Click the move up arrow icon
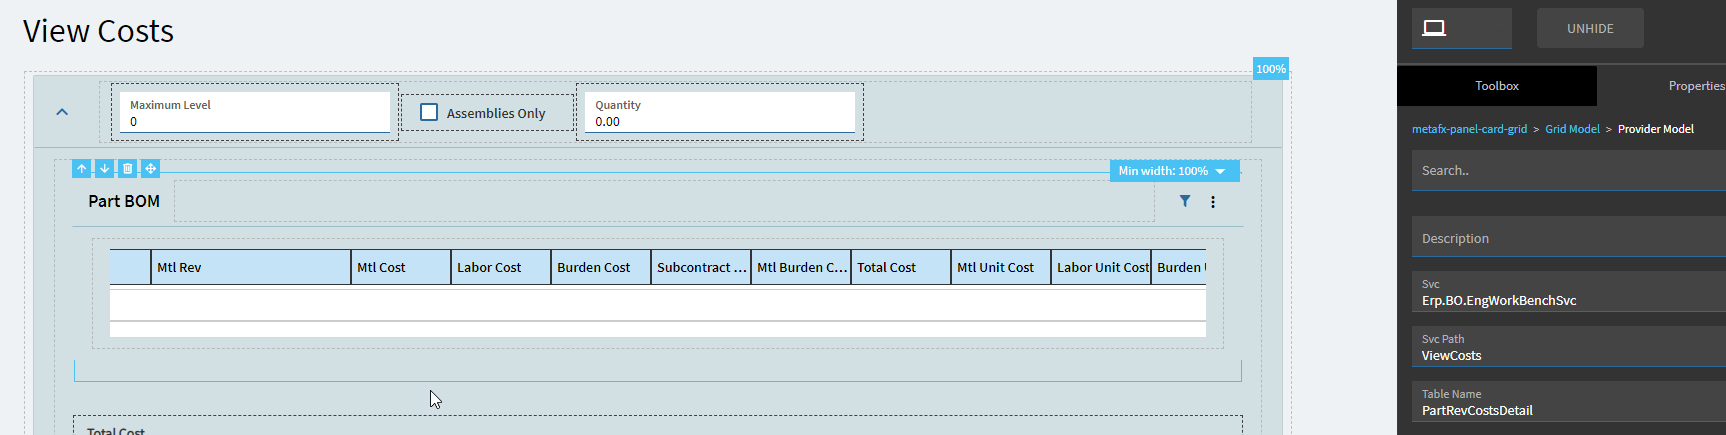Screen dimensions: 1726x435 tap(82, 168)
